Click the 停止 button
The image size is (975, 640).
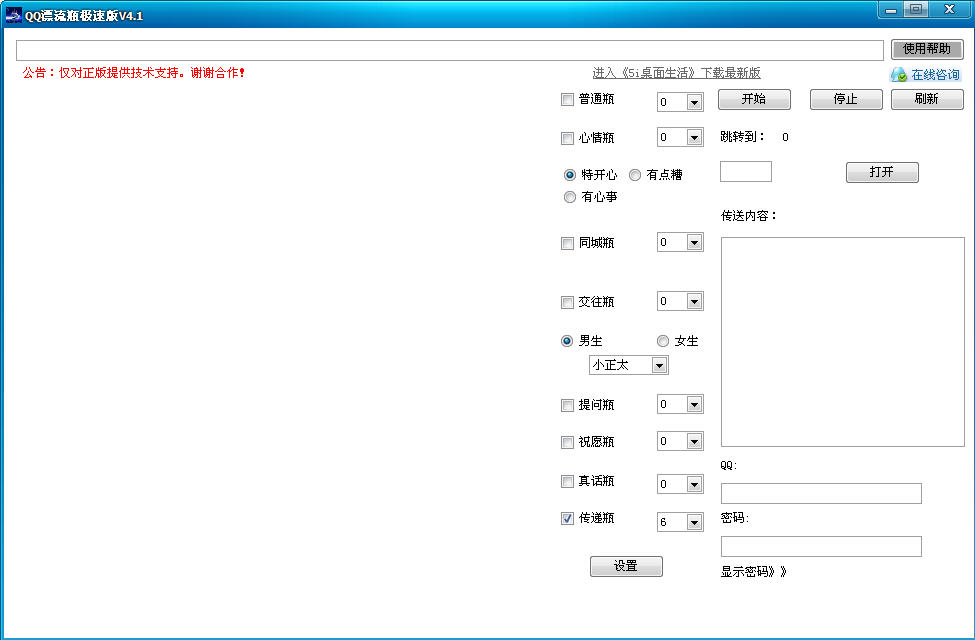pyautogui.click(x=846, y=100)
